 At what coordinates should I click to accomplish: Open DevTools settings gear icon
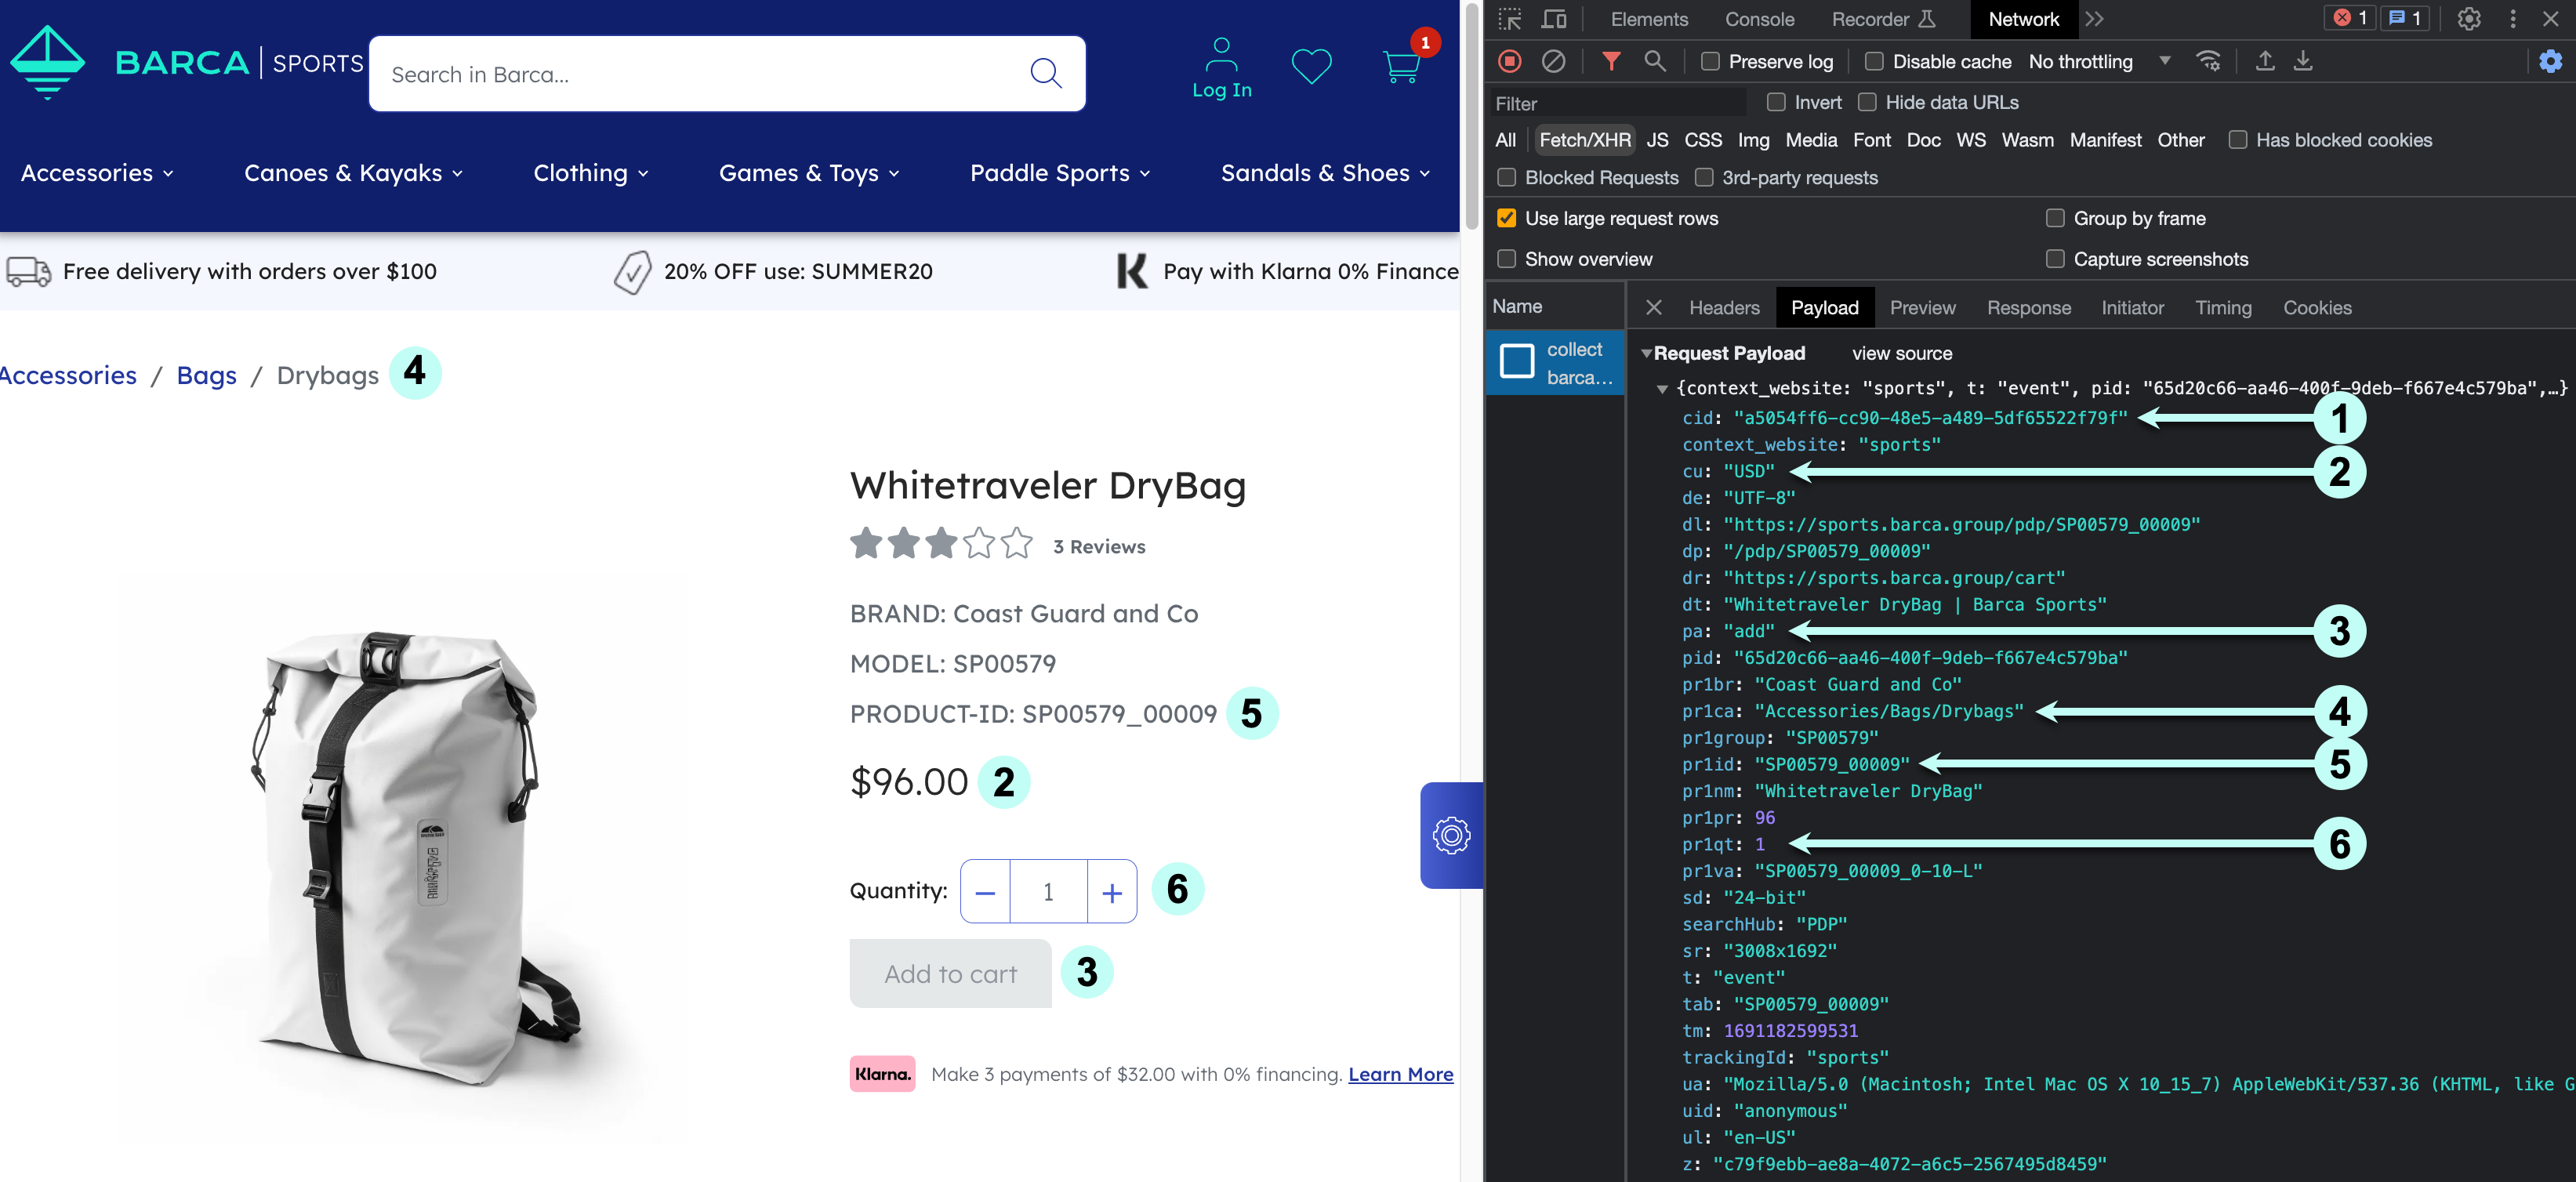tap(2468, 19)
